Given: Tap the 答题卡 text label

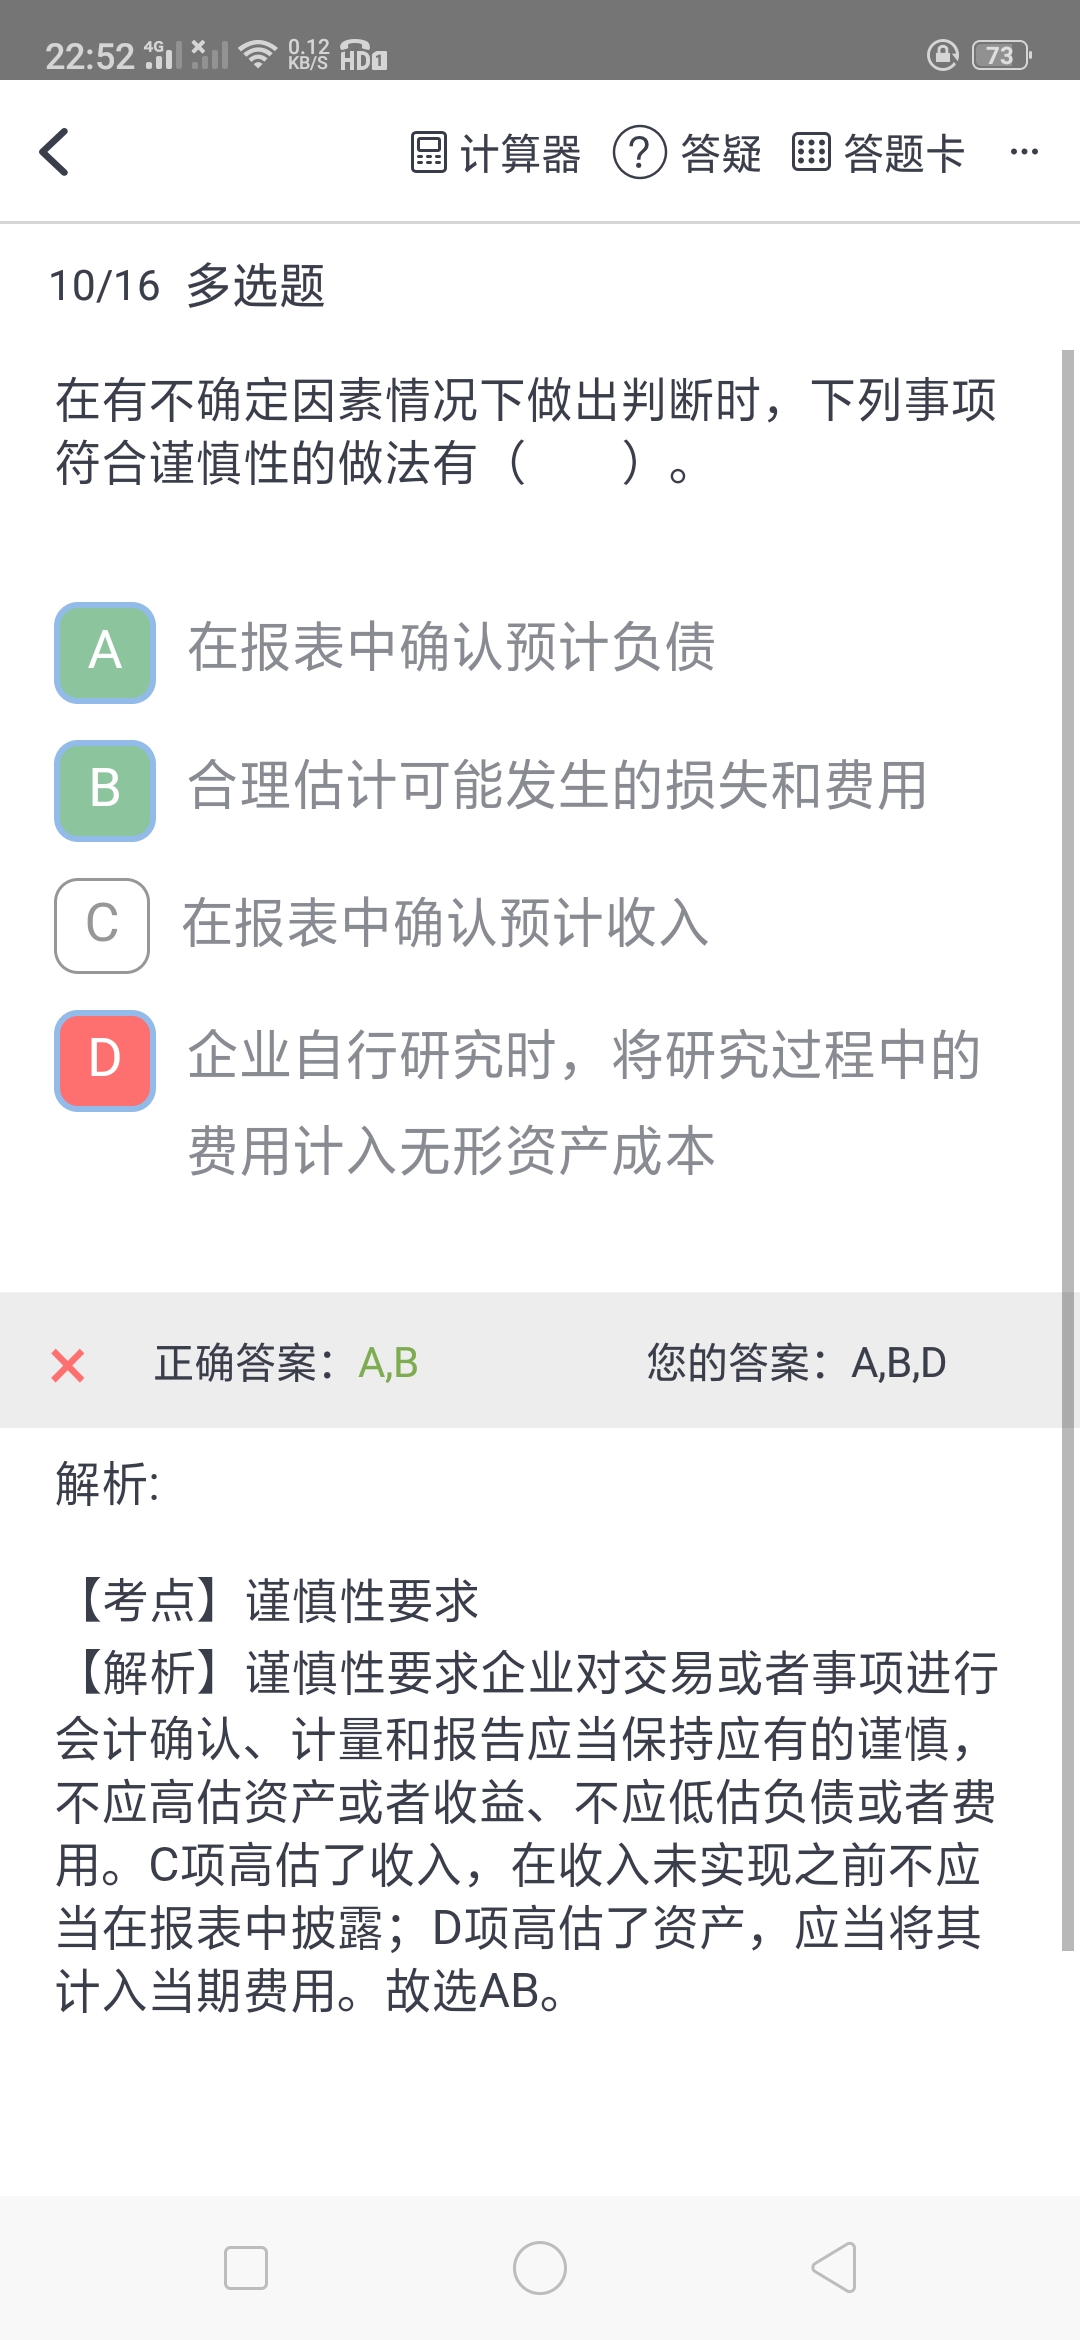Looking at the screenshot, I should [904, 154].
